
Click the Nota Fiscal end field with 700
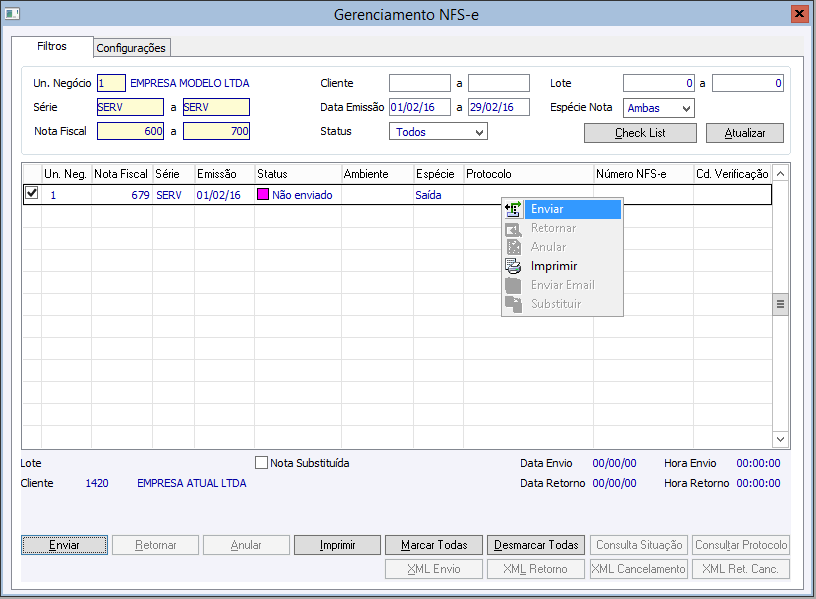click(x=216, y=131)
